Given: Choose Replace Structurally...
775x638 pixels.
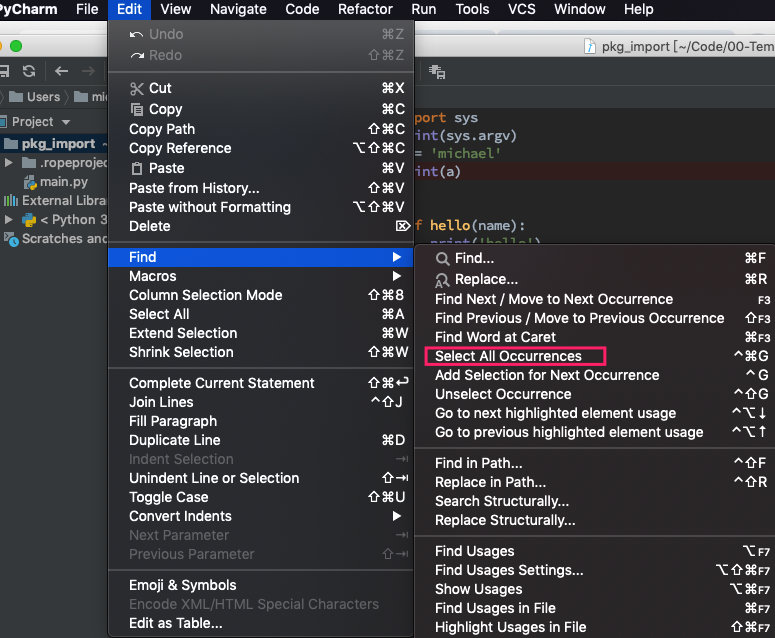Looking at the screenshot, I should [x=594, y=520].
